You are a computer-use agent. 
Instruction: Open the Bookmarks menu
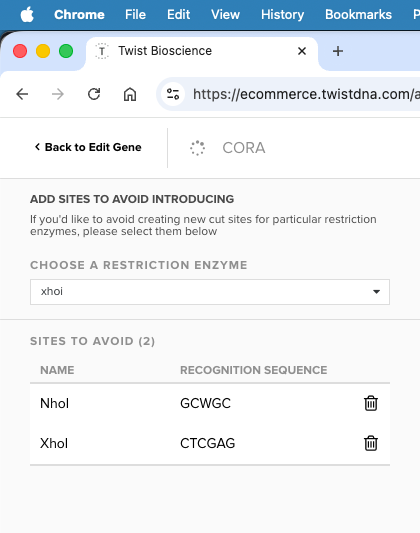coord(358,15)
